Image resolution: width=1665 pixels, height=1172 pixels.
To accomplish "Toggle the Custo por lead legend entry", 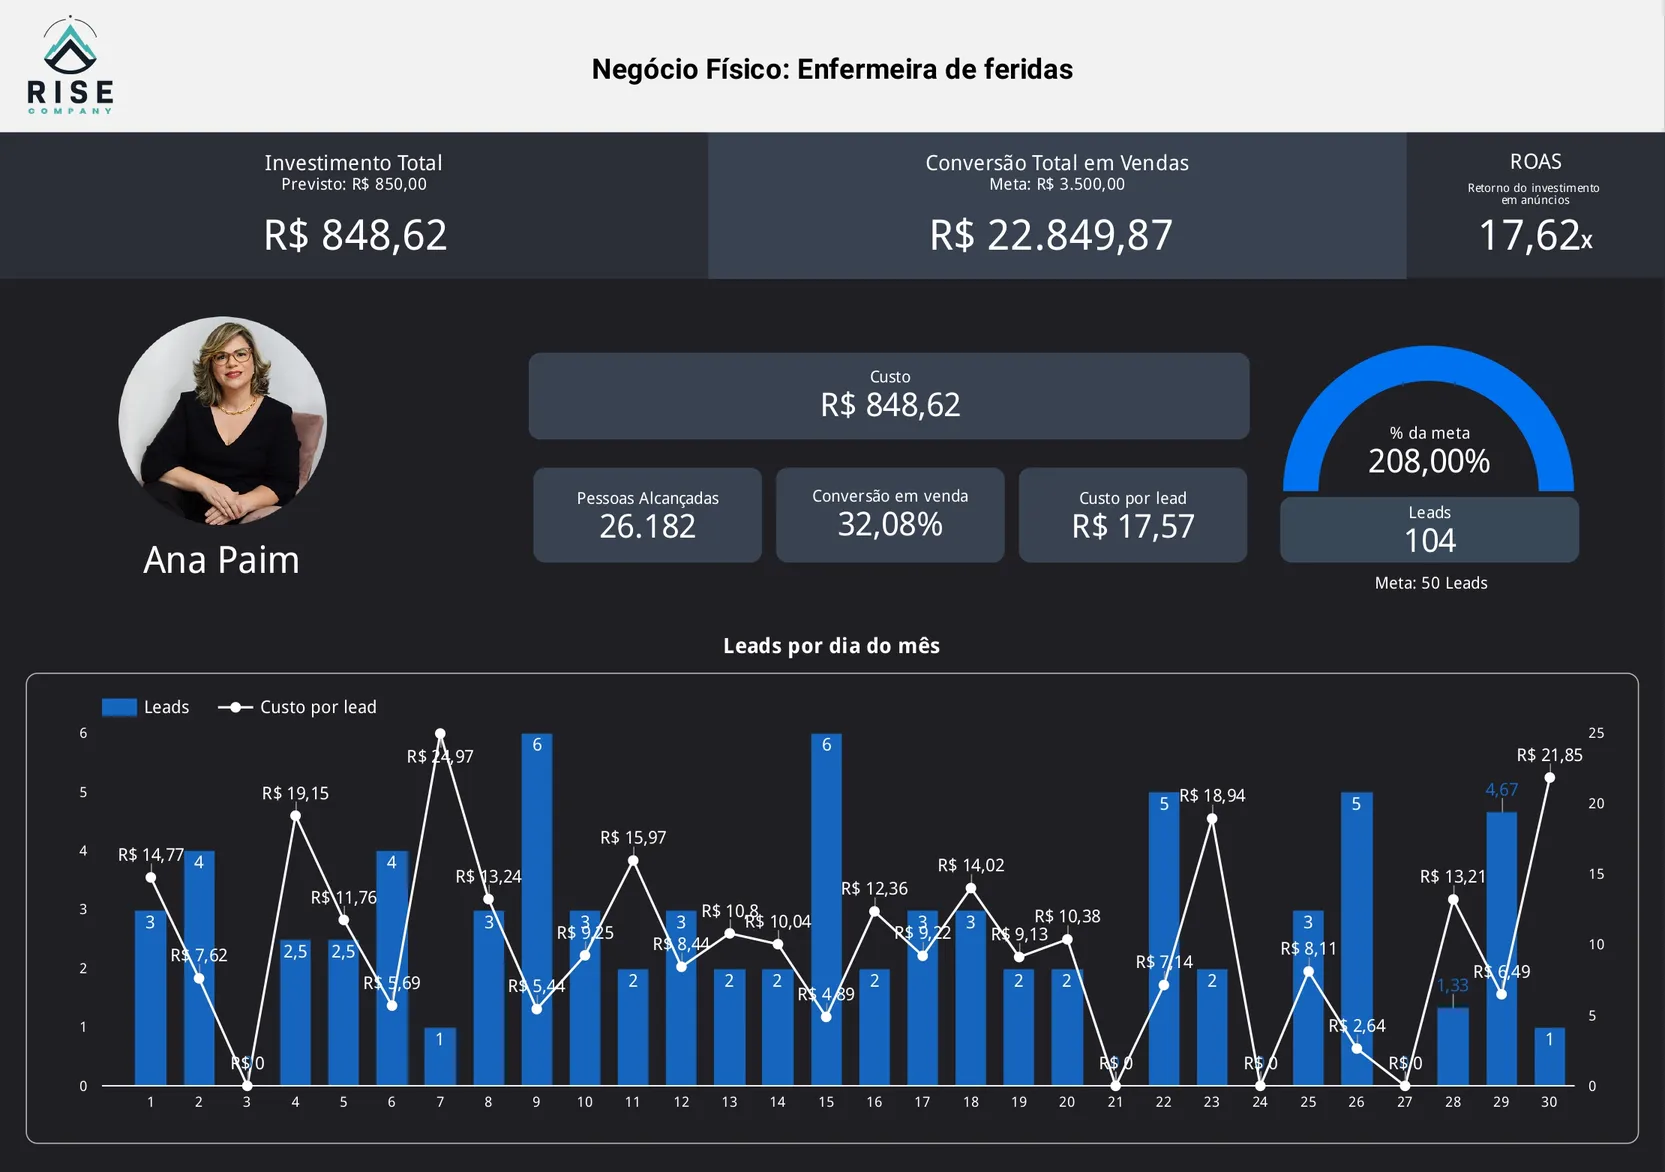I will point(298,706).
